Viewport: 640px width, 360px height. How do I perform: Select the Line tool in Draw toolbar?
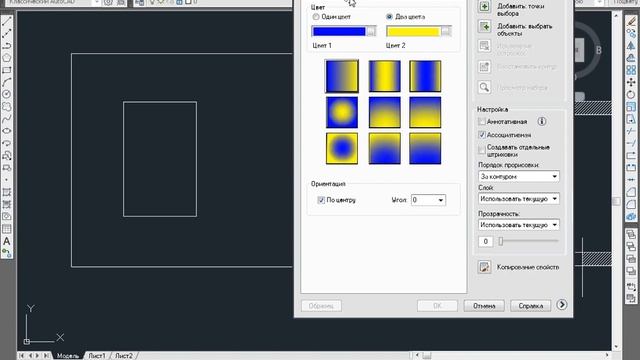(7, 21)
